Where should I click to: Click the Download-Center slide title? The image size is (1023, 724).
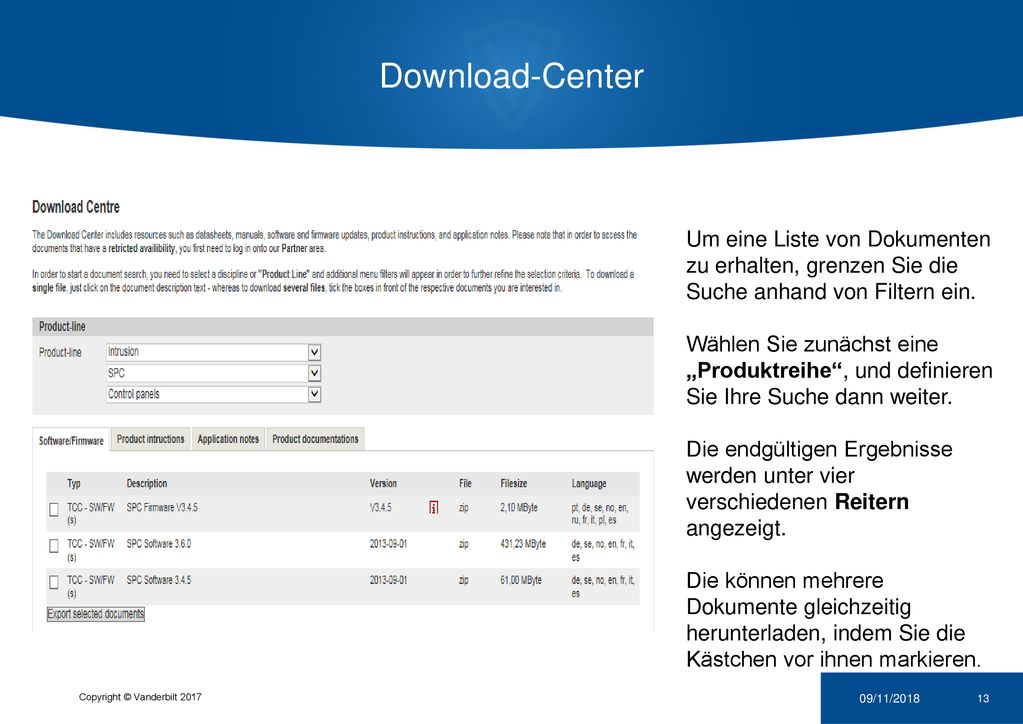[512, 76]
